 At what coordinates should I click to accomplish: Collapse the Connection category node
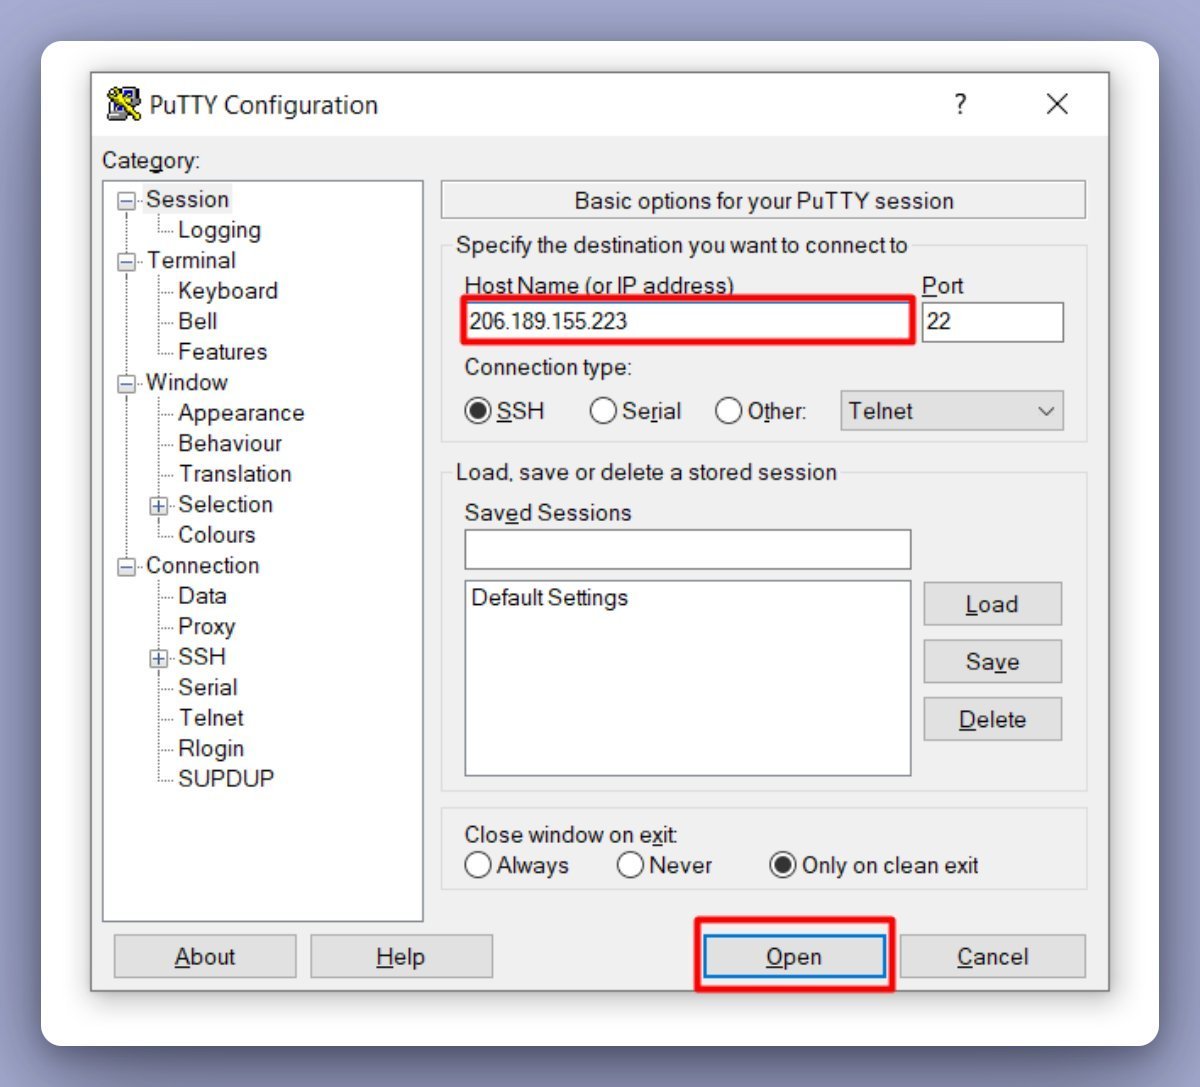127,567
